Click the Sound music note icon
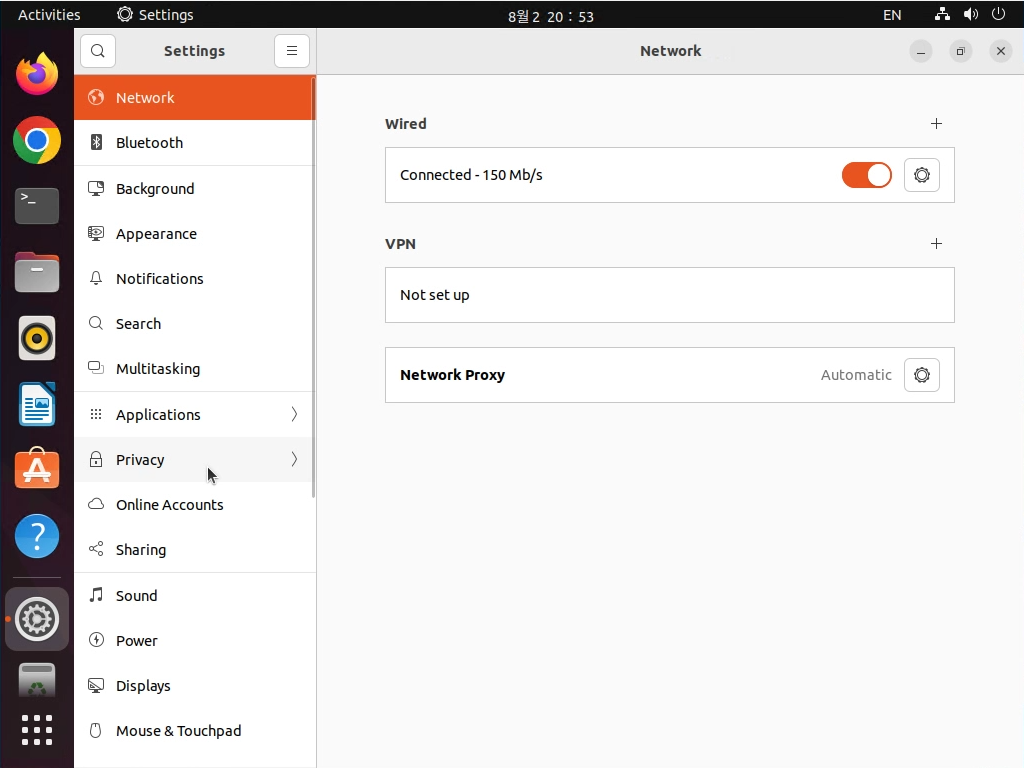The image size is (1024, 768). pyautogui.click(x=96, y=594)
